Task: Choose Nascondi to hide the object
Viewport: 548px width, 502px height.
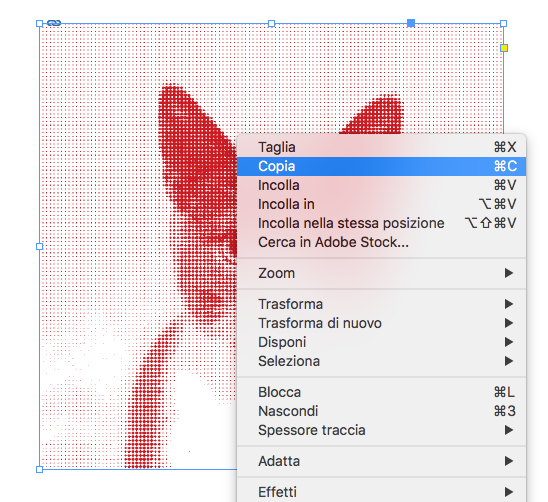Action: [381, 411]
